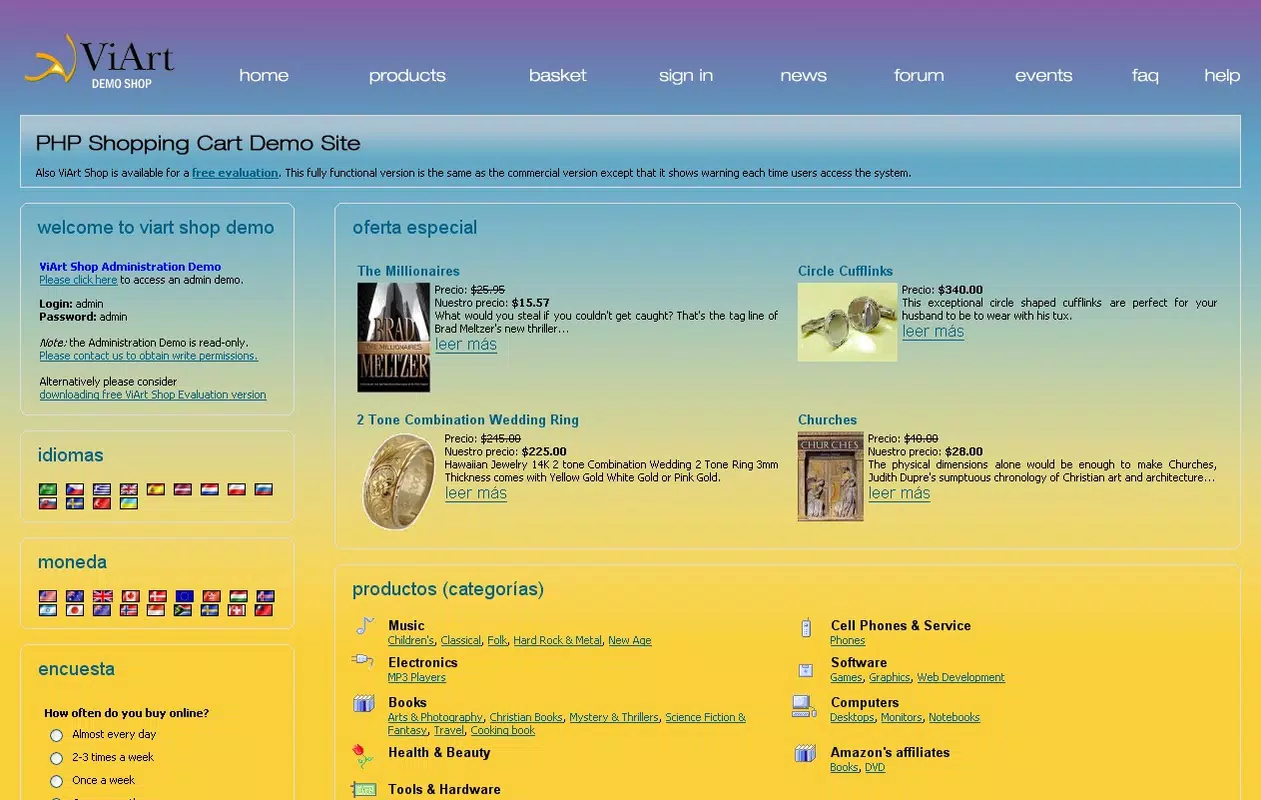
Task: Open the faq page
Action: 1145,76
